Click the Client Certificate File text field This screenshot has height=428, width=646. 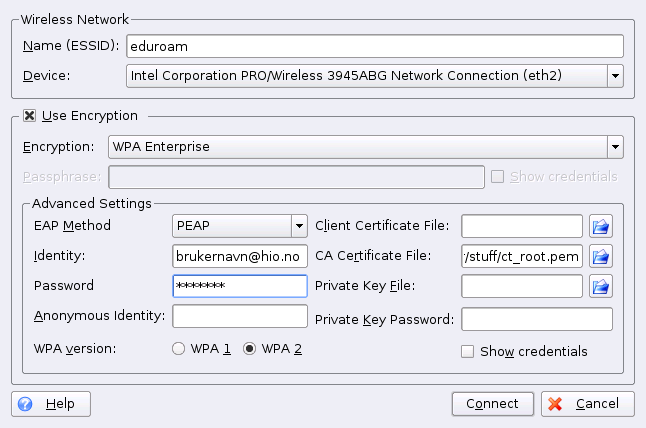[x=522, y=226]
